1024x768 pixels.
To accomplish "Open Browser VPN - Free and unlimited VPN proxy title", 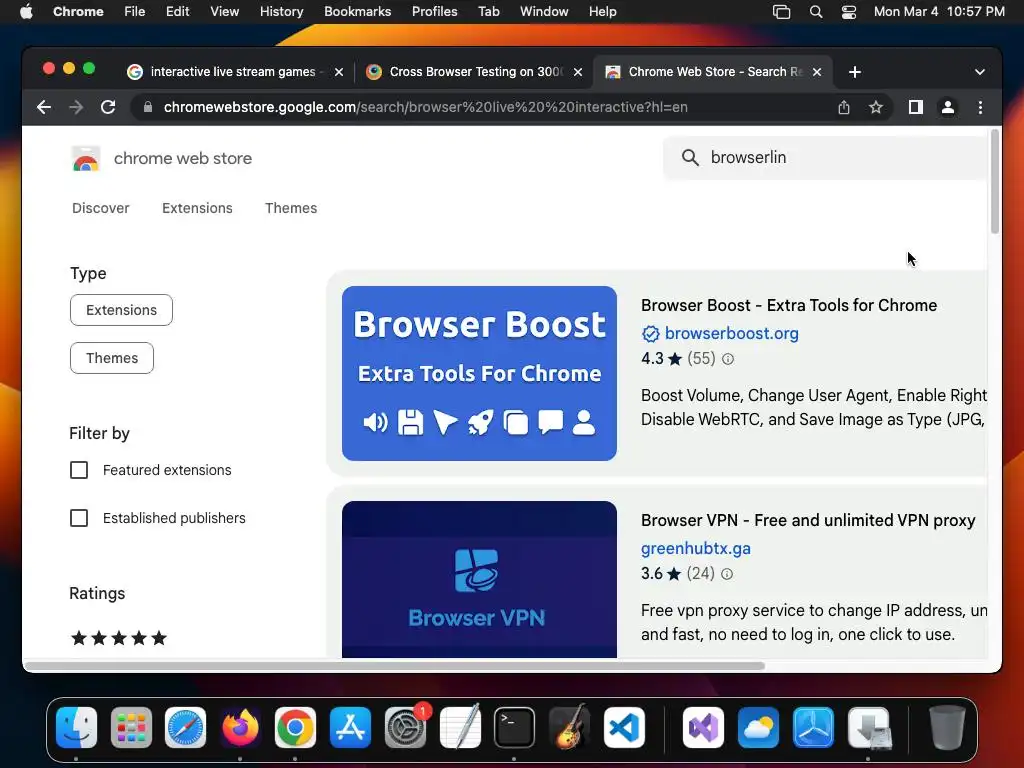I will (x=808, y=520).
